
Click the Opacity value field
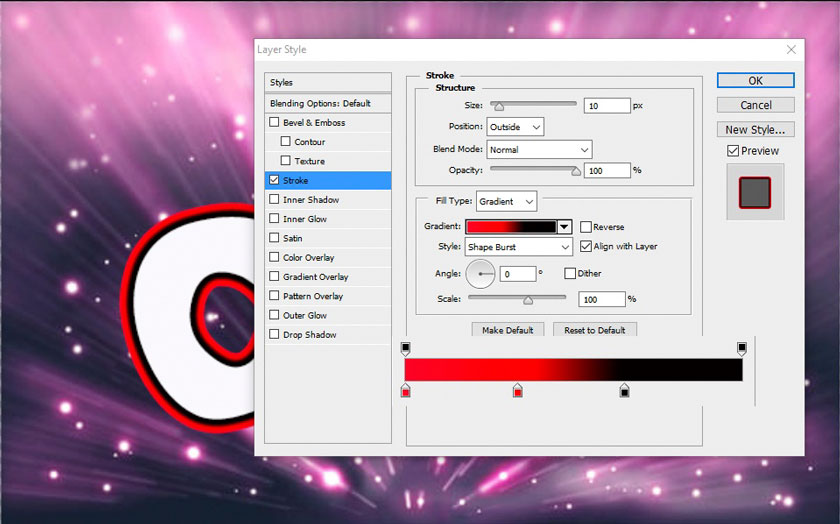(x=608, y=171)
